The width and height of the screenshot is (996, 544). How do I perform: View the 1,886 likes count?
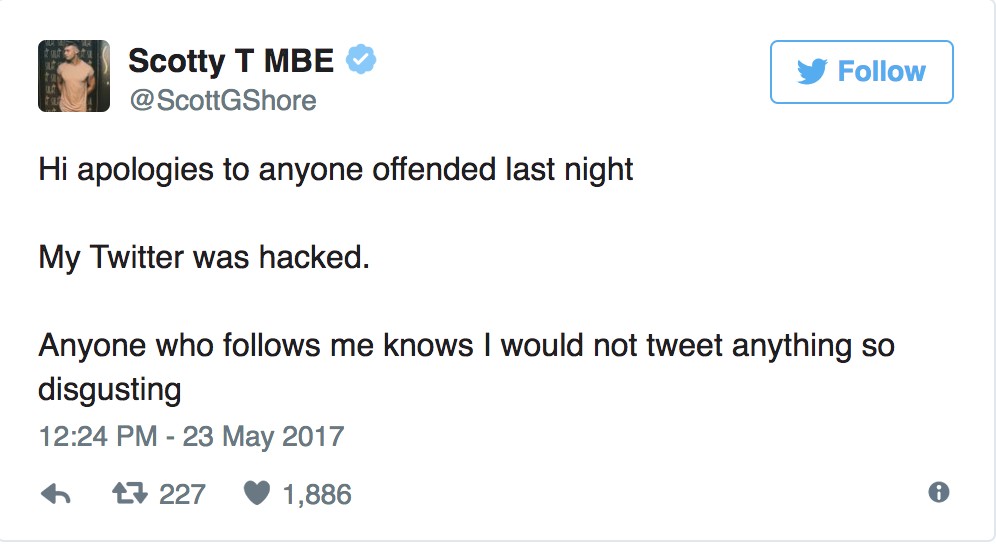[x=318, y=494]
